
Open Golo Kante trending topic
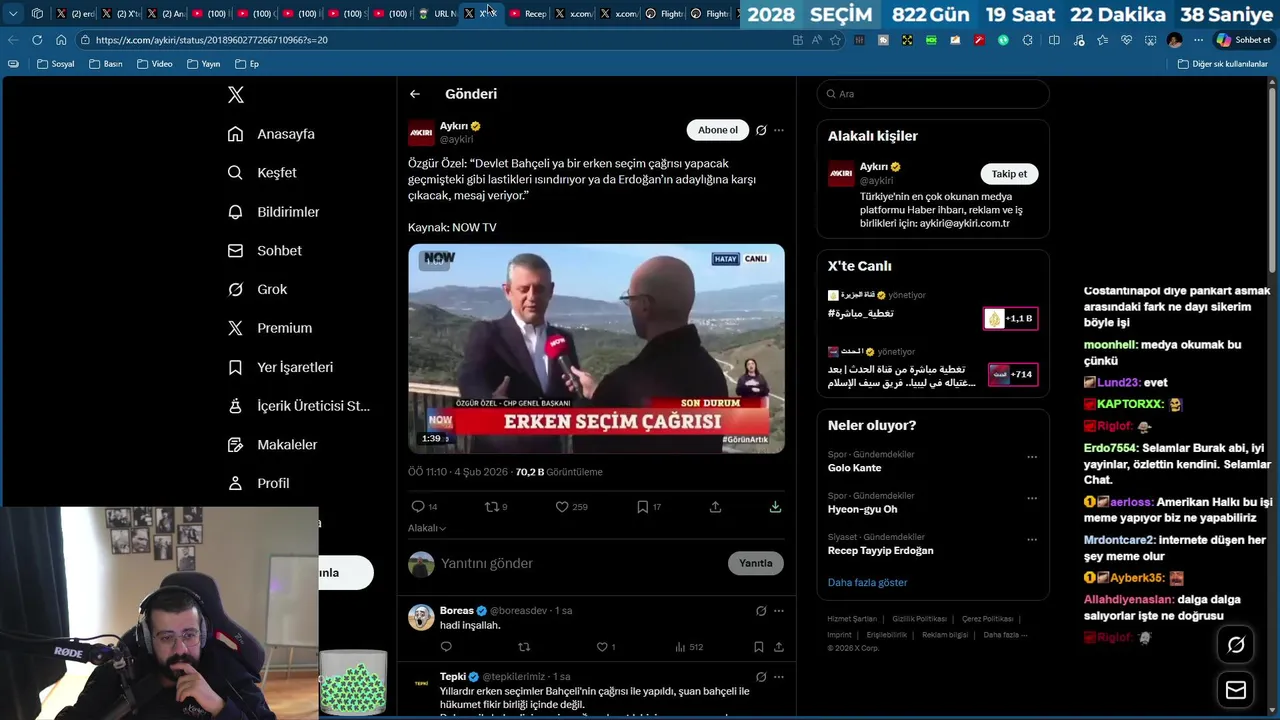(854, 468)
